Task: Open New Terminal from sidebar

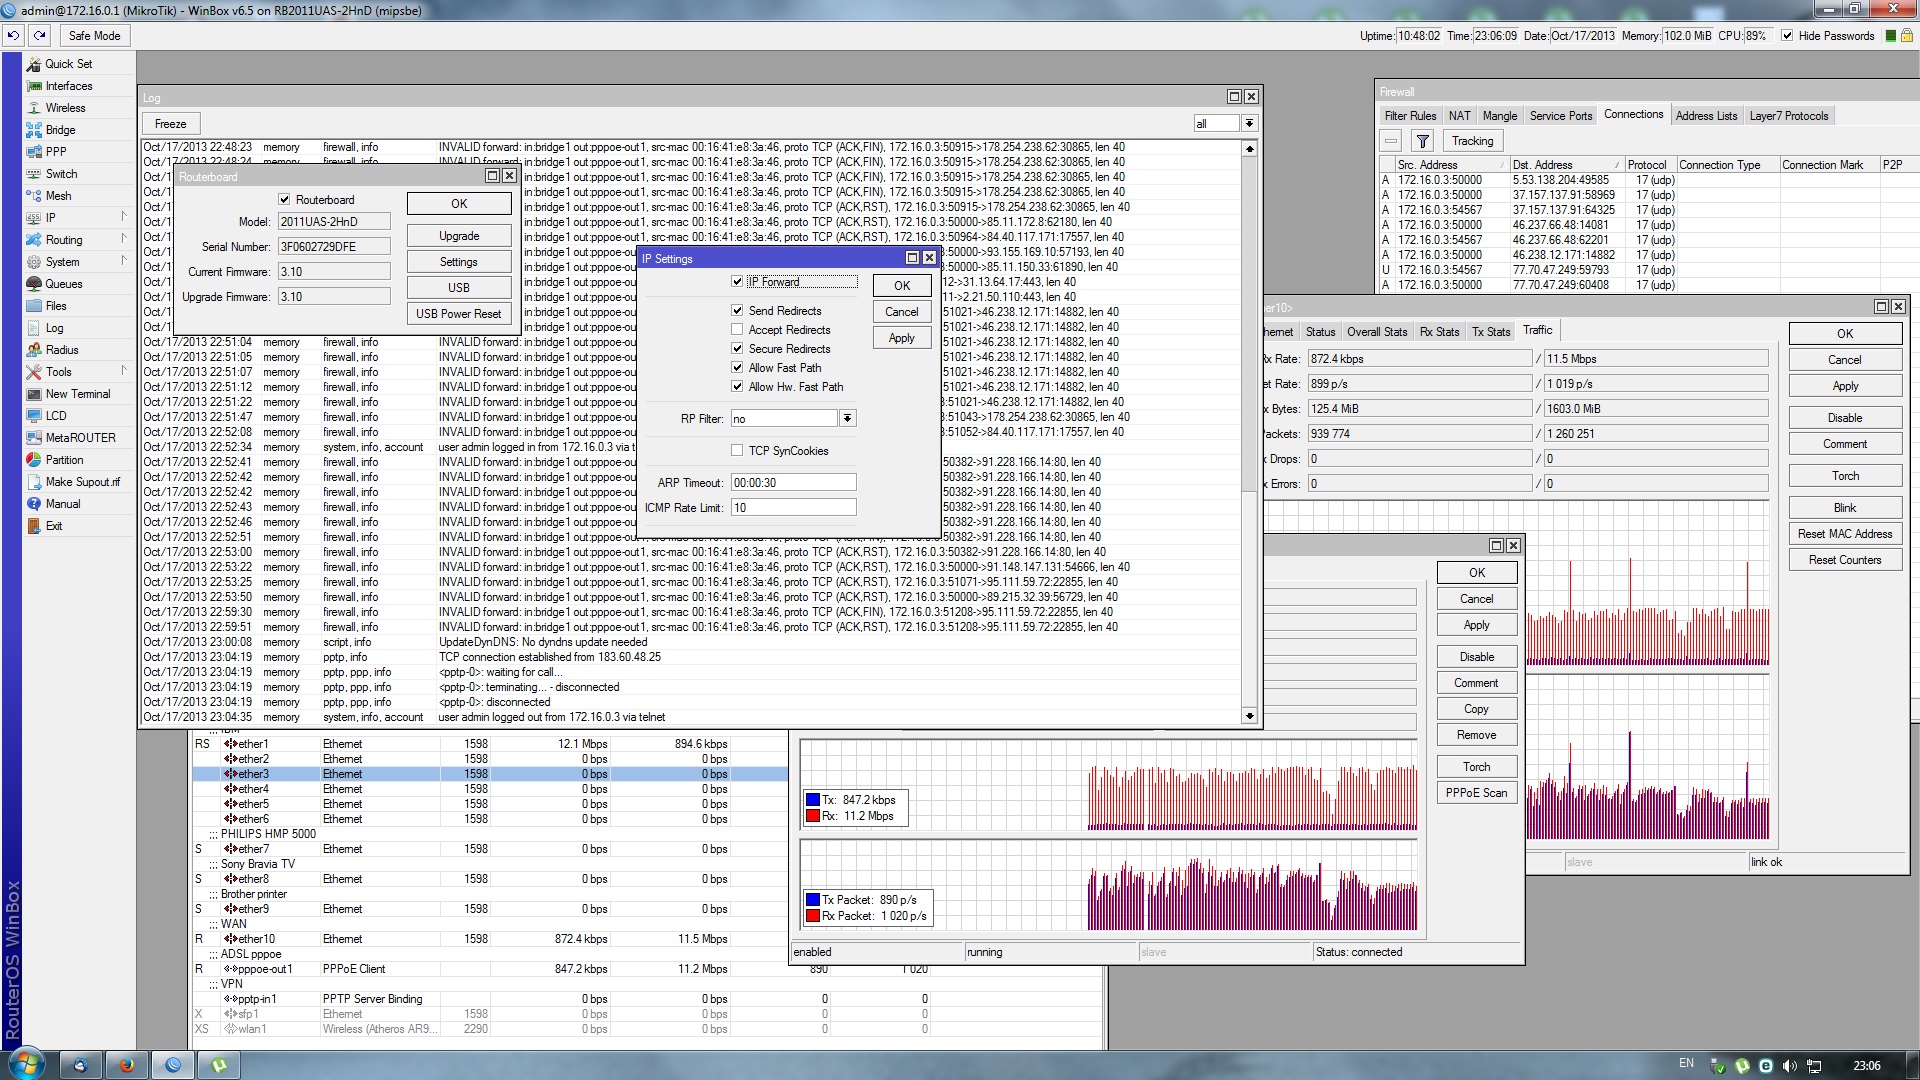Action: pyautogui.click(x=77, y=394)
